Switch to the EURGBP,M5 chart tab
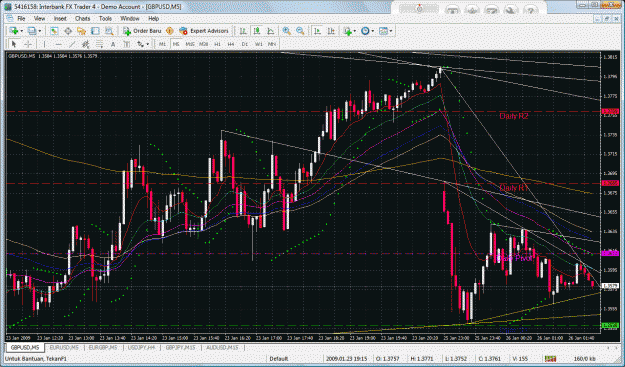The width and height of the screenshot is (625, 367). 103,348
